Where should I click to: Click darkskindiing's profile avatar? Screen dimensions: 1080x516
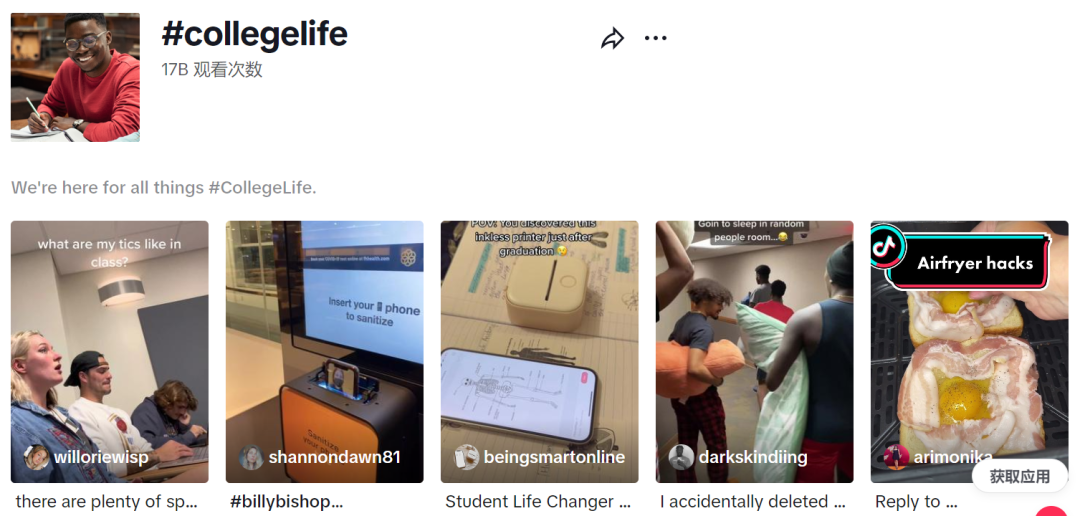tap(681, 457)
